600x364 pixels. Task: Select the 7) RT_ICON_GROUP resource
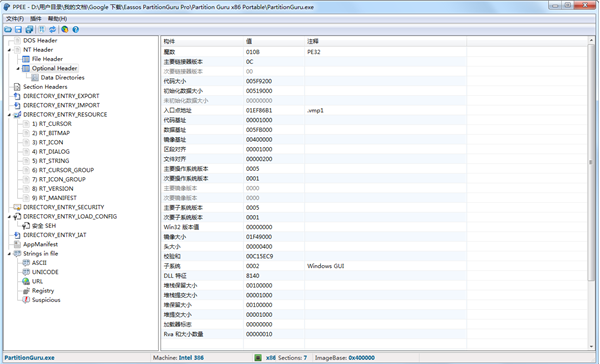point(59,180)
